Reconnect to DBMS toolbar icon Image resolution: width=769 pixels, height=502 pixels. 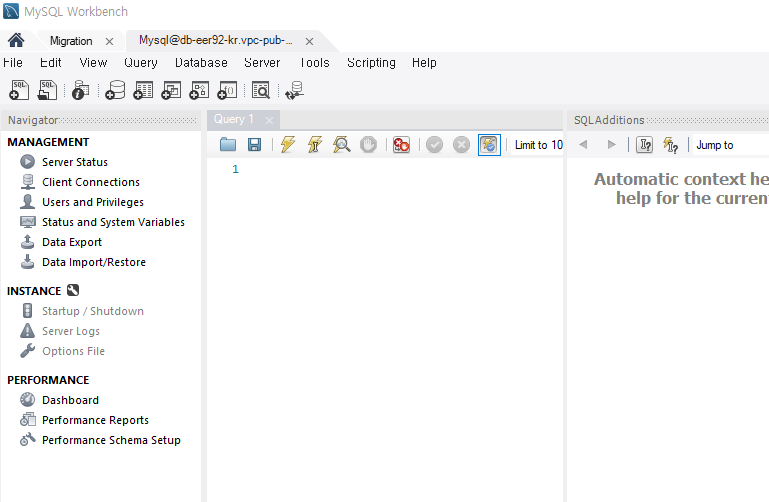click(x=295, y=90)
